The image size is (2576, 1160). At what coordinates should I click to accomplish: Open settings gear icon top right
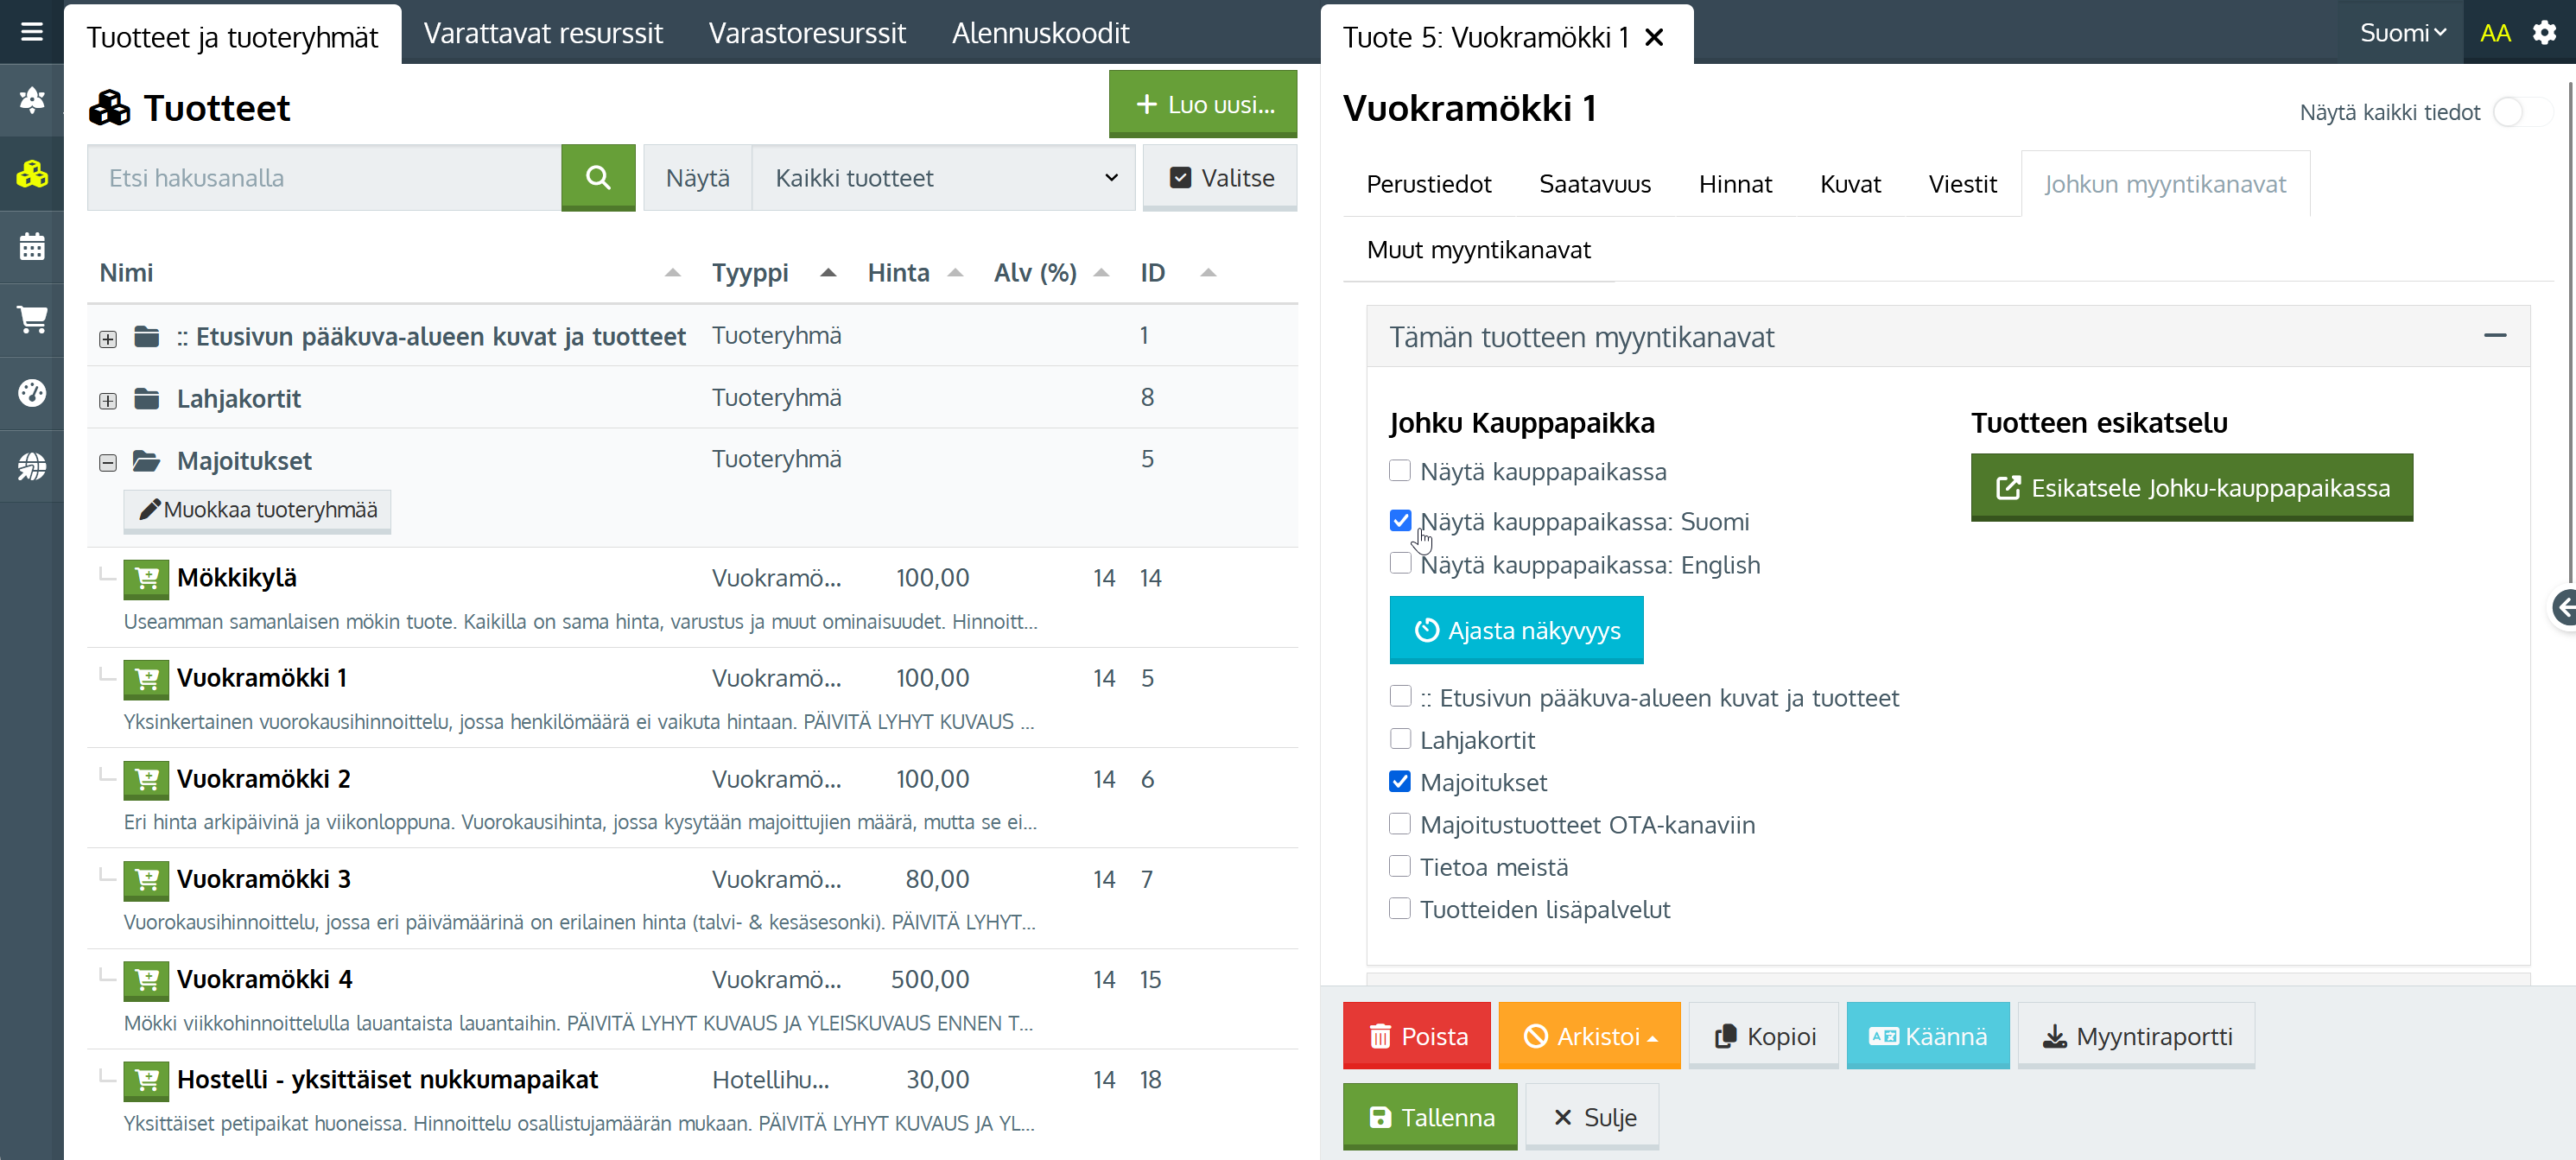pyautogui.click(x=2543, y=32)
